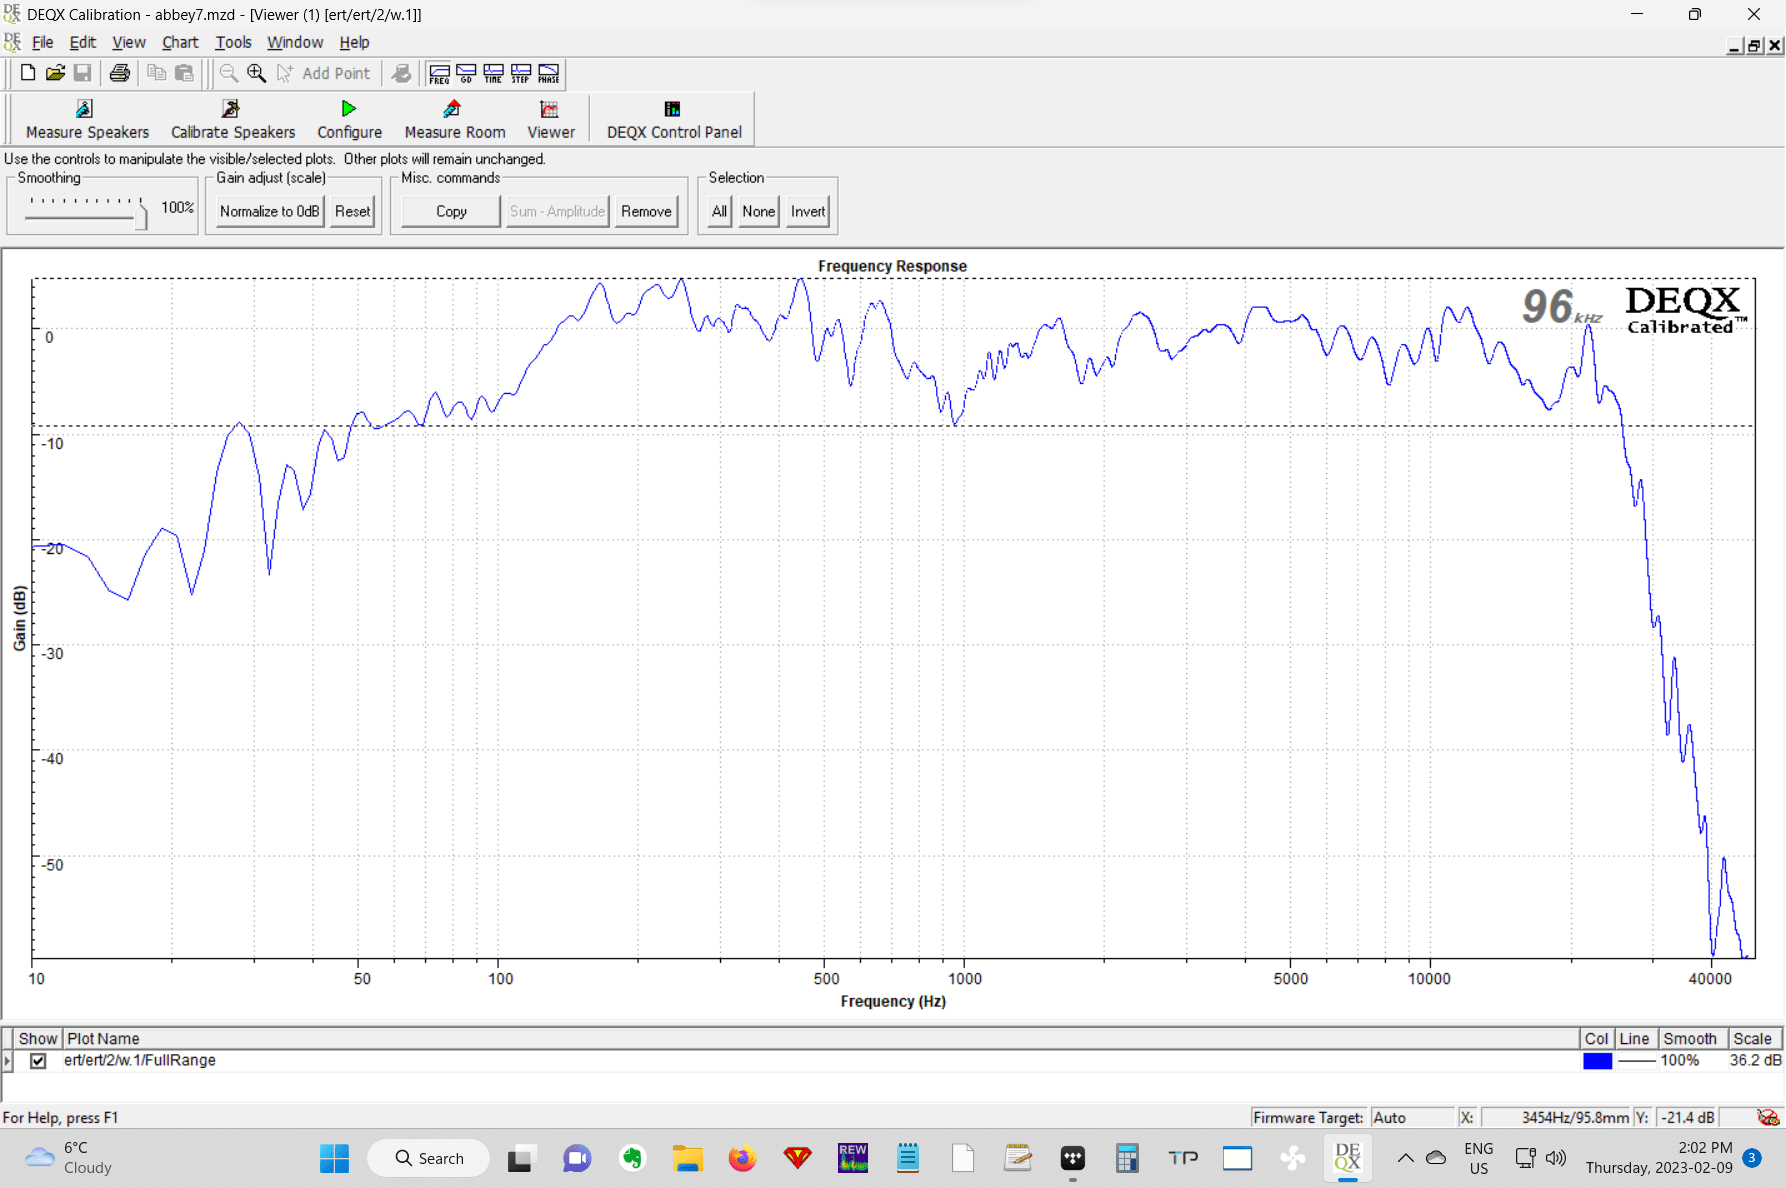
Task: Restore the inner viewer child window
Action: (x=1754, y=46)
